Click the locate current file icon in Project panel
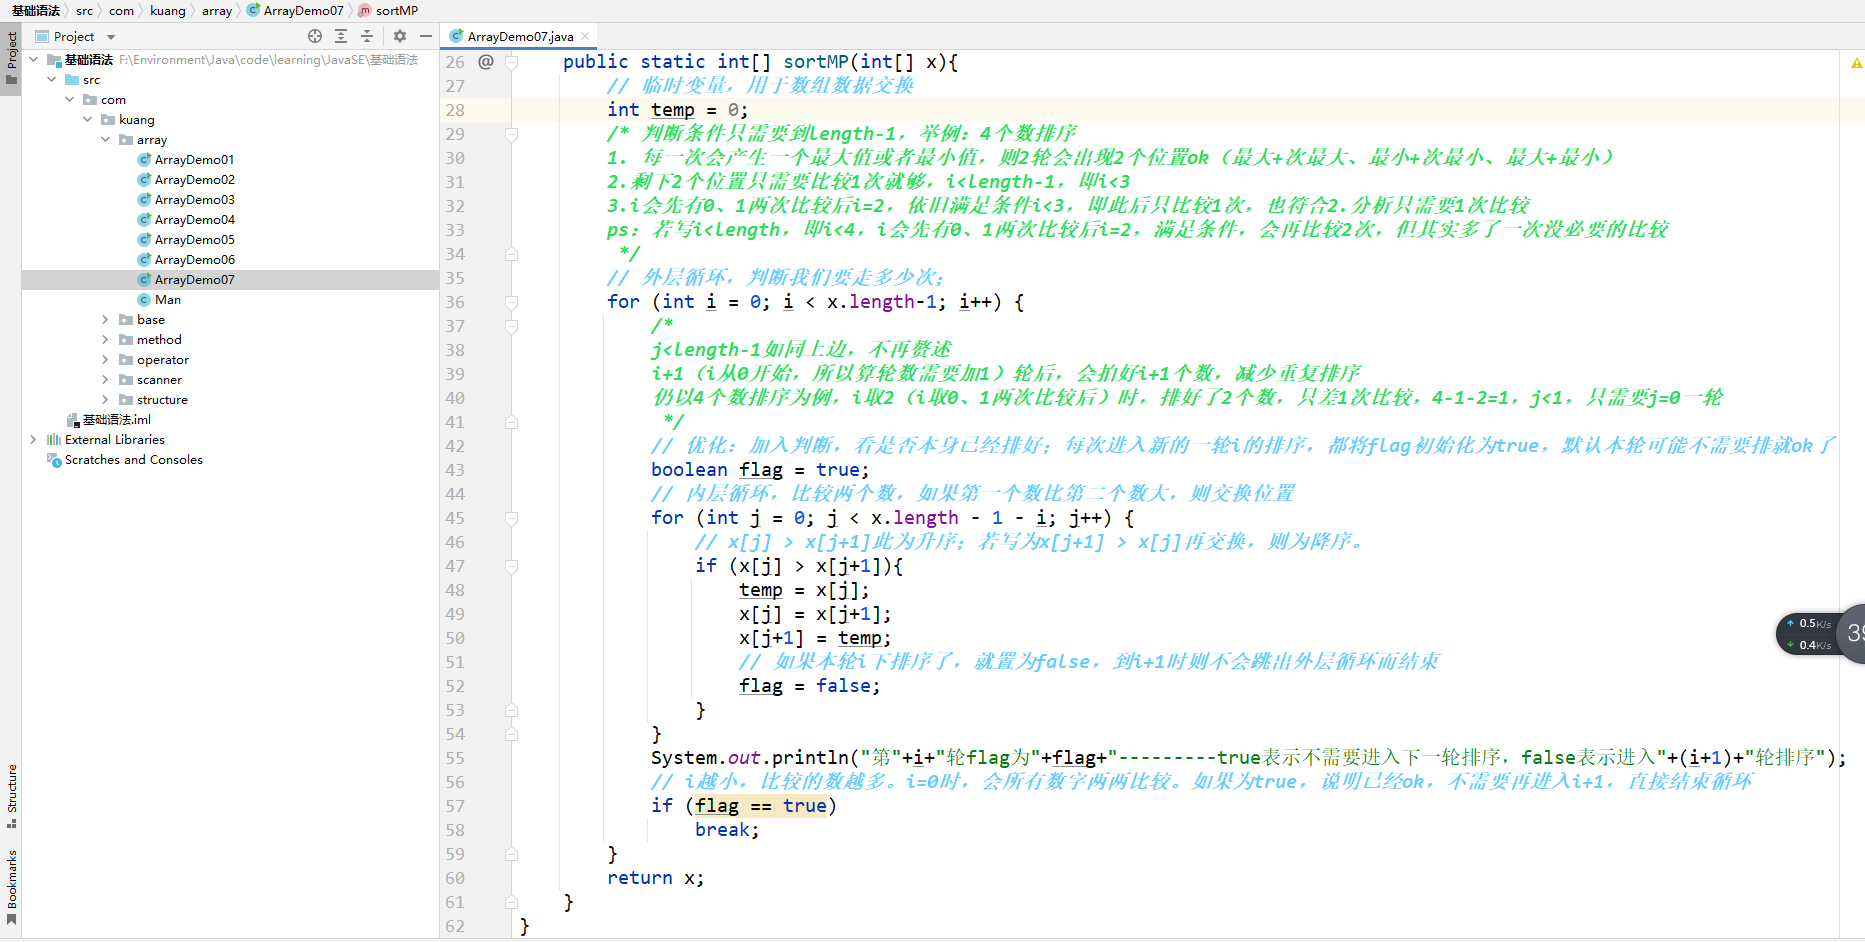The height and width of the screenshot is (942, 1865). (315, 36)
